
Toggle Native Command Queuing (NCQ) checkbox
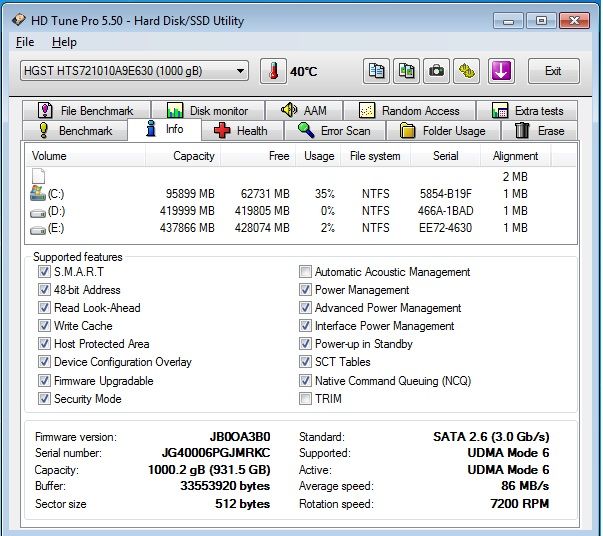[x=305, y=381]
